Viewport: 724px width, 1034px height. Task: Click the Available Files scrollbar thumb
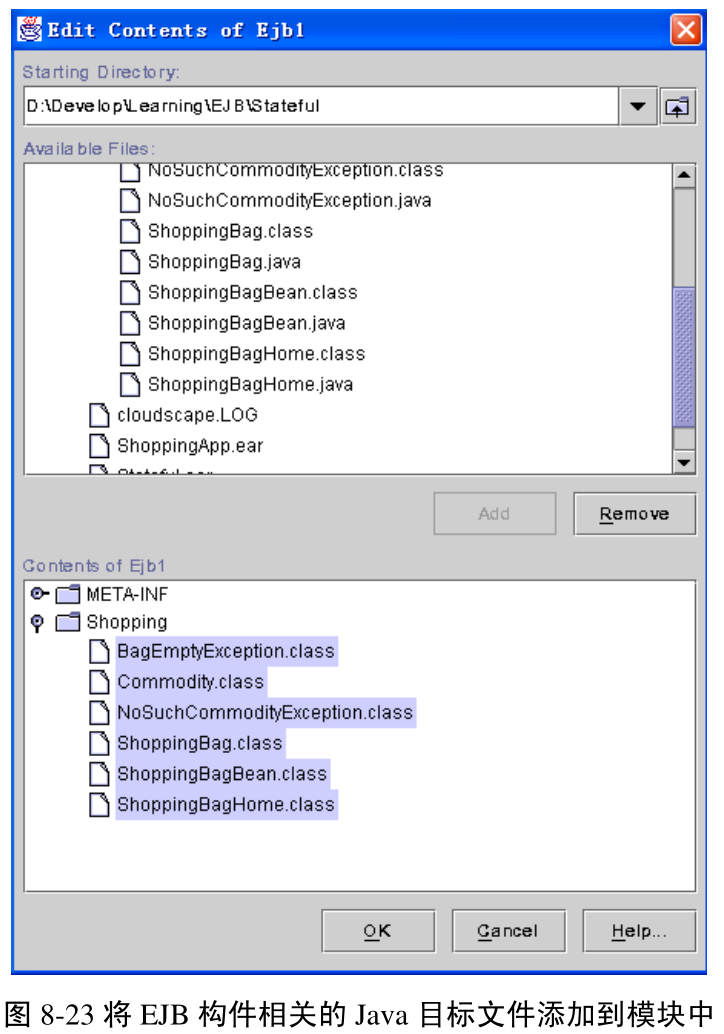pyautogui.click(x=684, y=357)
